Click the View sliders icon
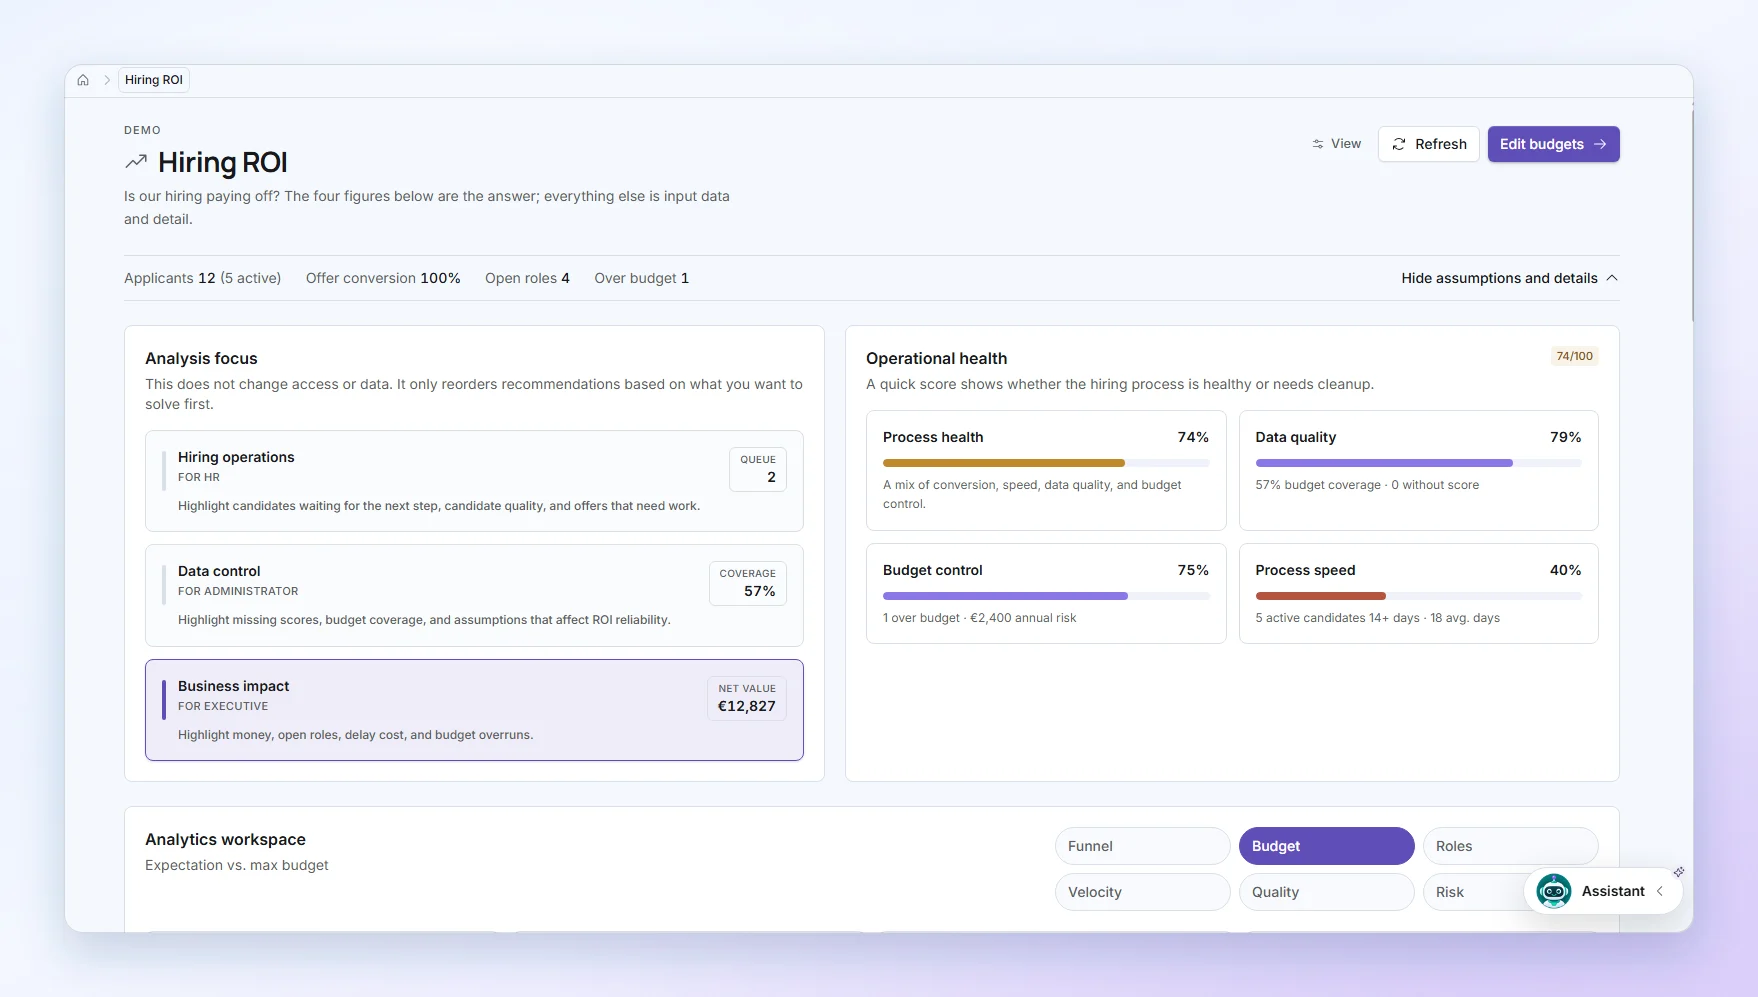 1318,144
